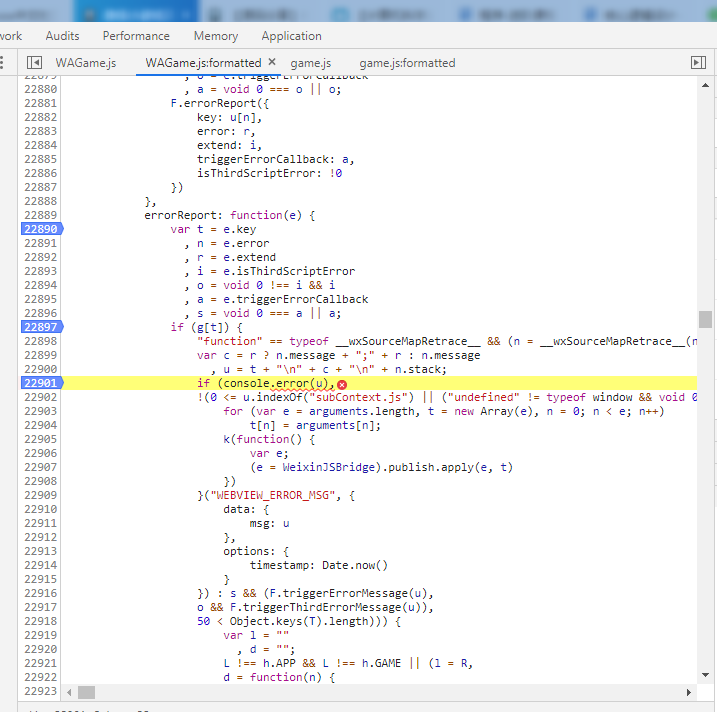Open the game.js:formatted file tab
Viewport: 717px width, 712px height.
pos(407,63)
